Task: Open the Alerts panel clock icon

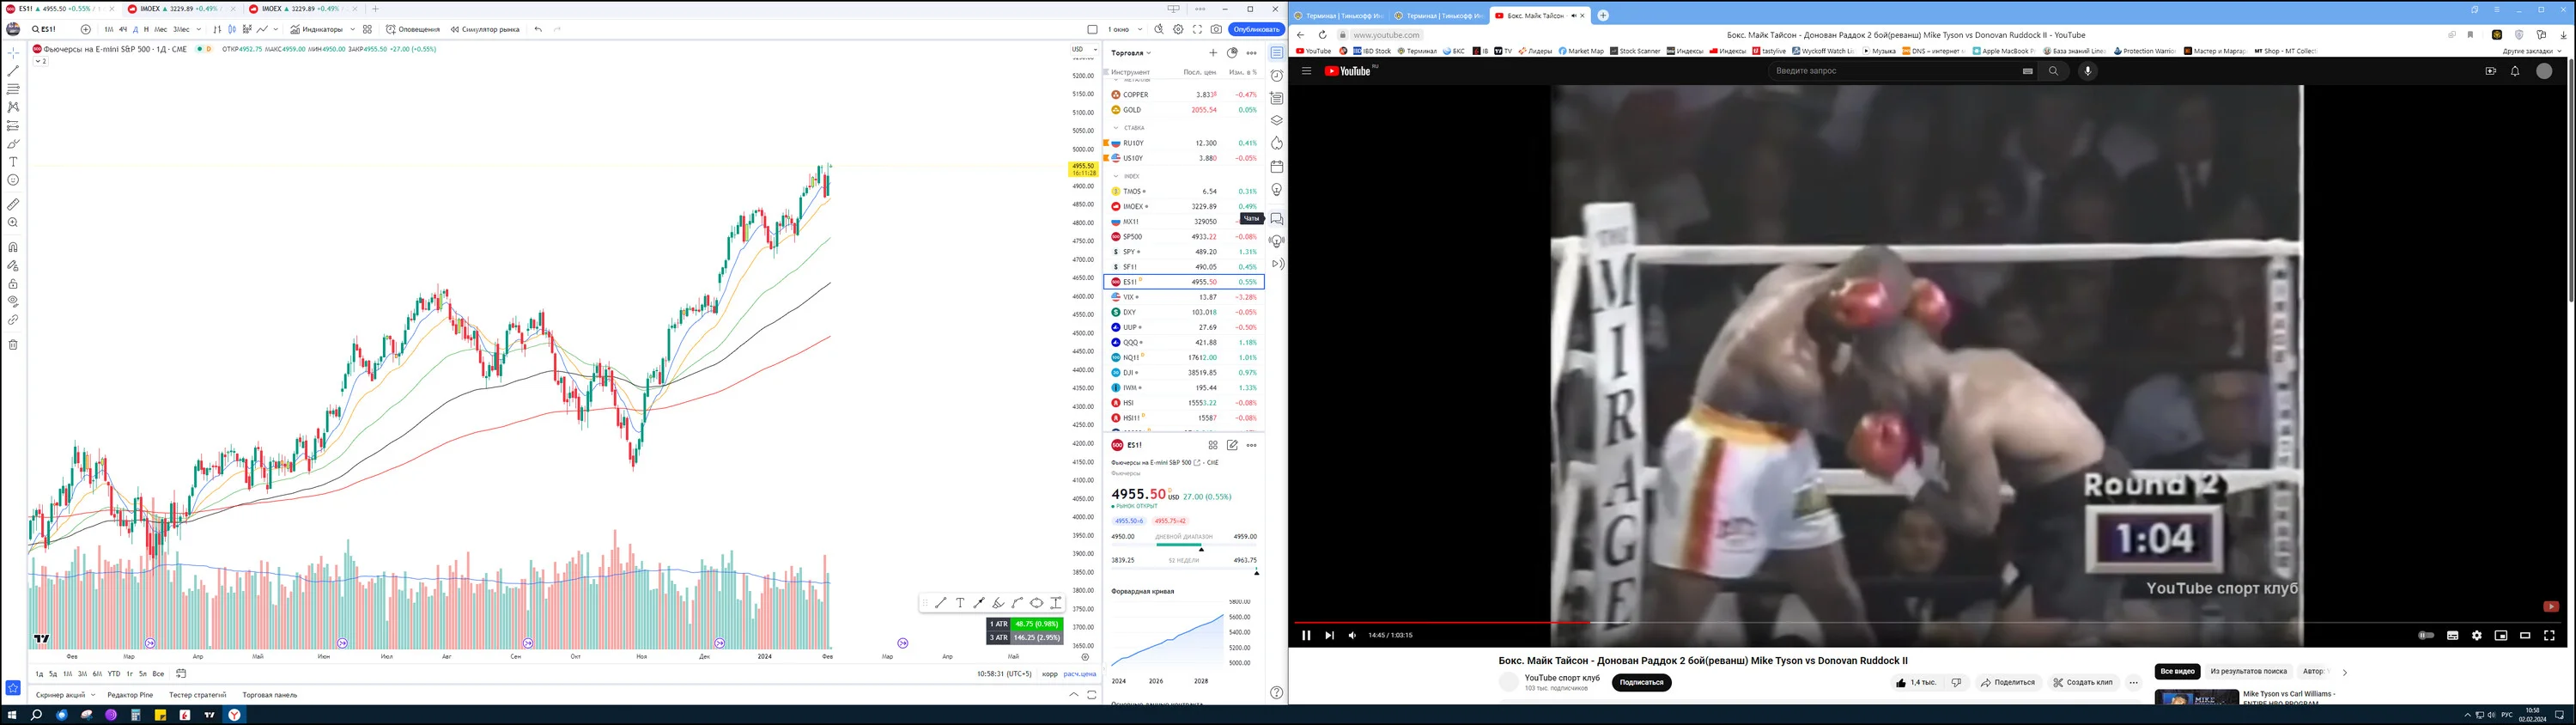Action: click(1277, 76)
